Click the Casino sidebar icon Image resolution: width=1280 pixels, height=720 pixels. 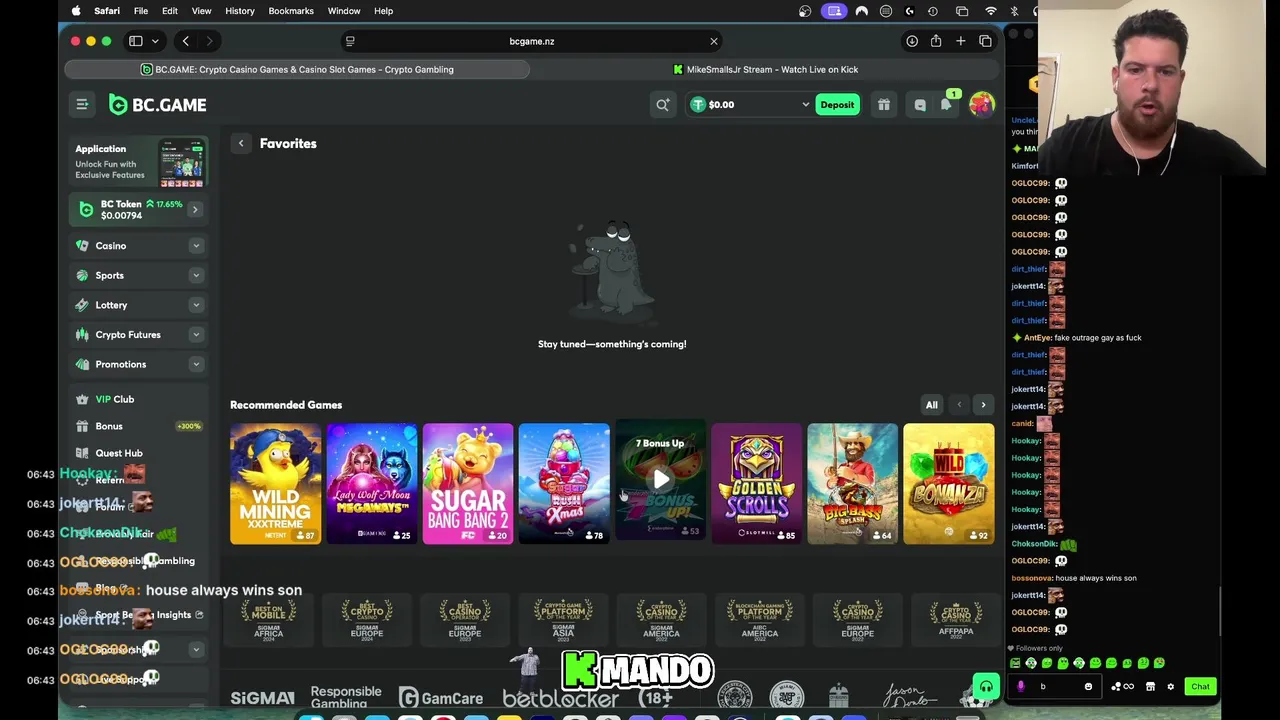point(82,246)
